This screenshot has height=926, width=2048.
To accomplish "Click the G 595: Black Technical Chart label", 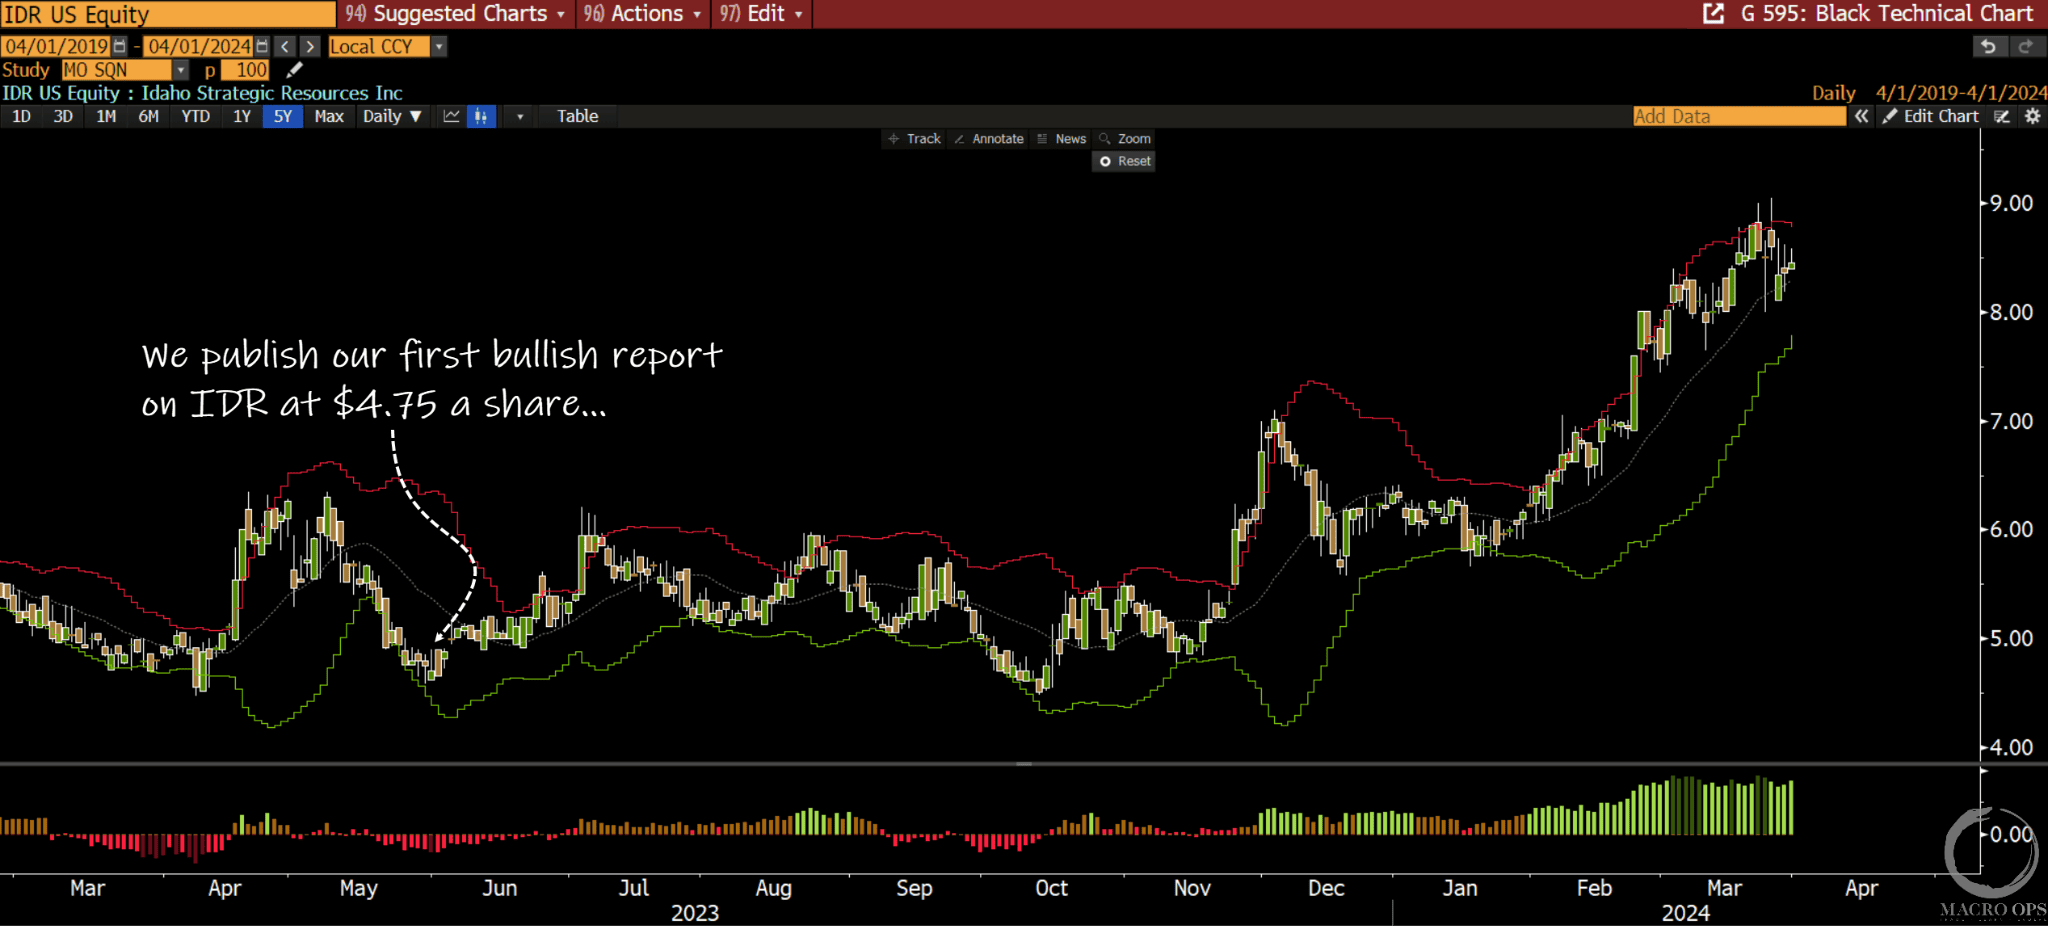I will point(1887,13).
